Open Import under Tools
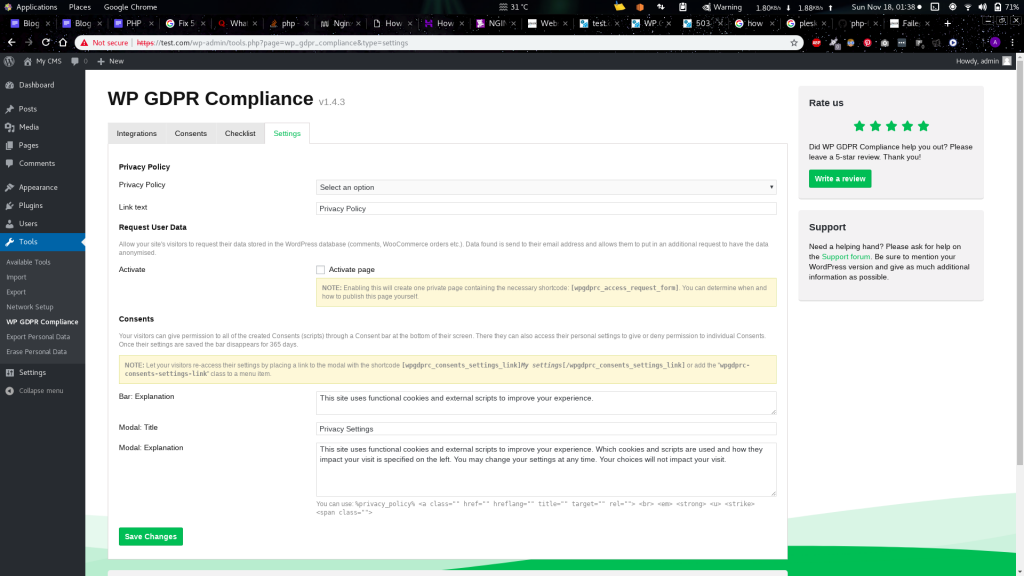1024x576 pixels. point(16,278)
